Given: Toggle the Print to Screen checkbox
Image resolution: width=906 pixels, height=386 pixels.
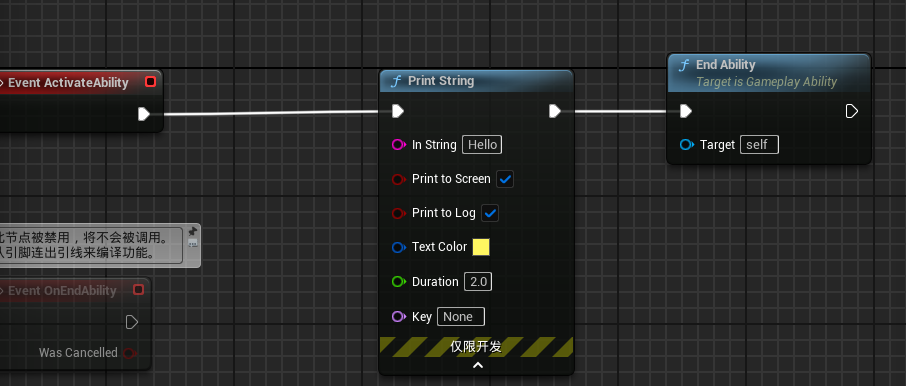Looking at the screenshot, I should (505, 179).
